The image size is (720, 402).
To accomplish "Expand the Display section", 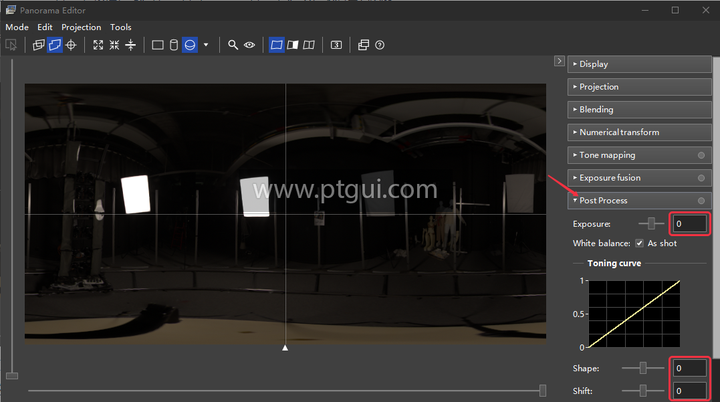I will tap(639, 64).
